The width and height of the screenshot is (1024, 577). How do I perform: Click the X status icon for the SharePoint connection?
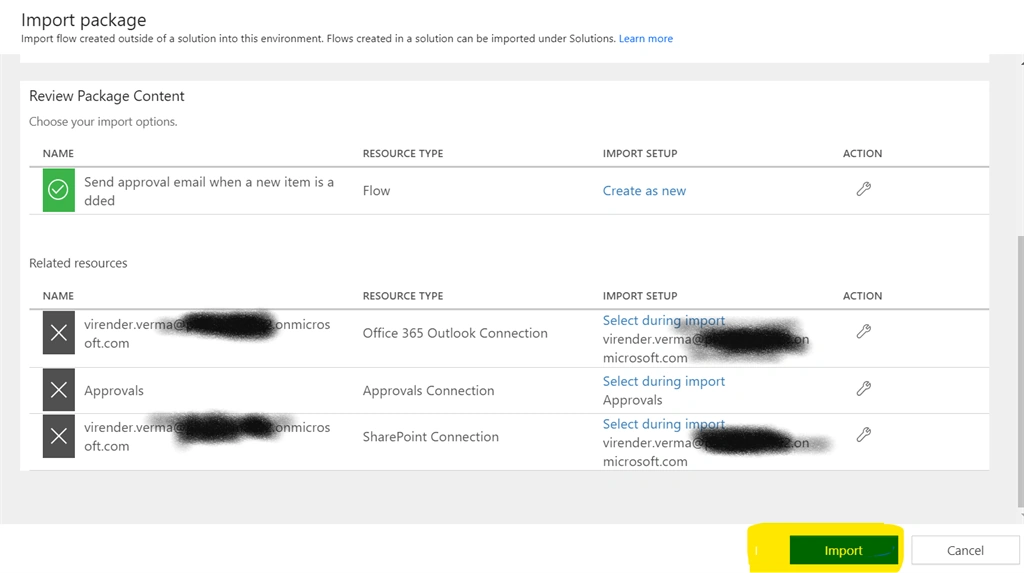tap(59, 437)
